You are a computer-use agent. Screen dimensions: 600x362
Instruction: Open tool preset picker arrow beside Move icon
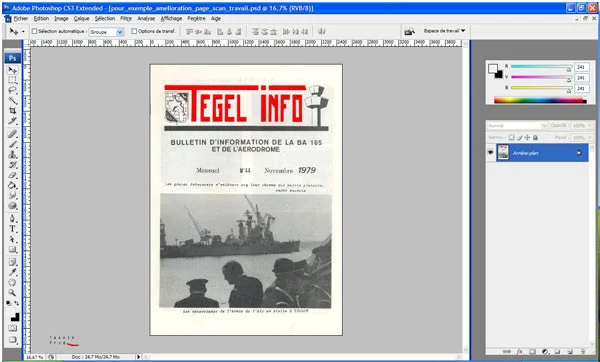tap(23, 32)
